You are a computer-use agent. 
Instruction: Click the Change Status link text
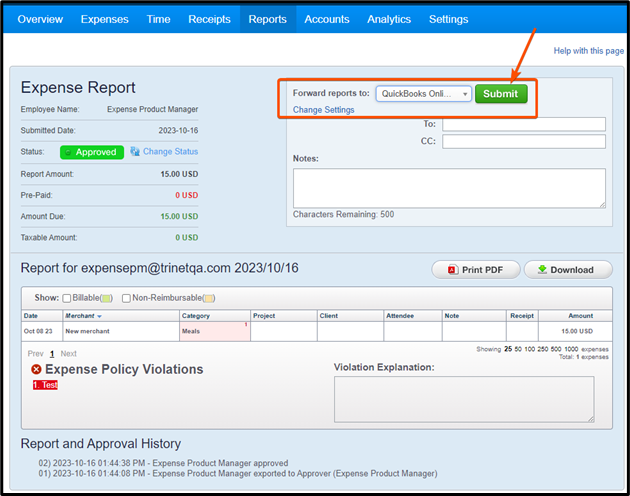[170, 152]
